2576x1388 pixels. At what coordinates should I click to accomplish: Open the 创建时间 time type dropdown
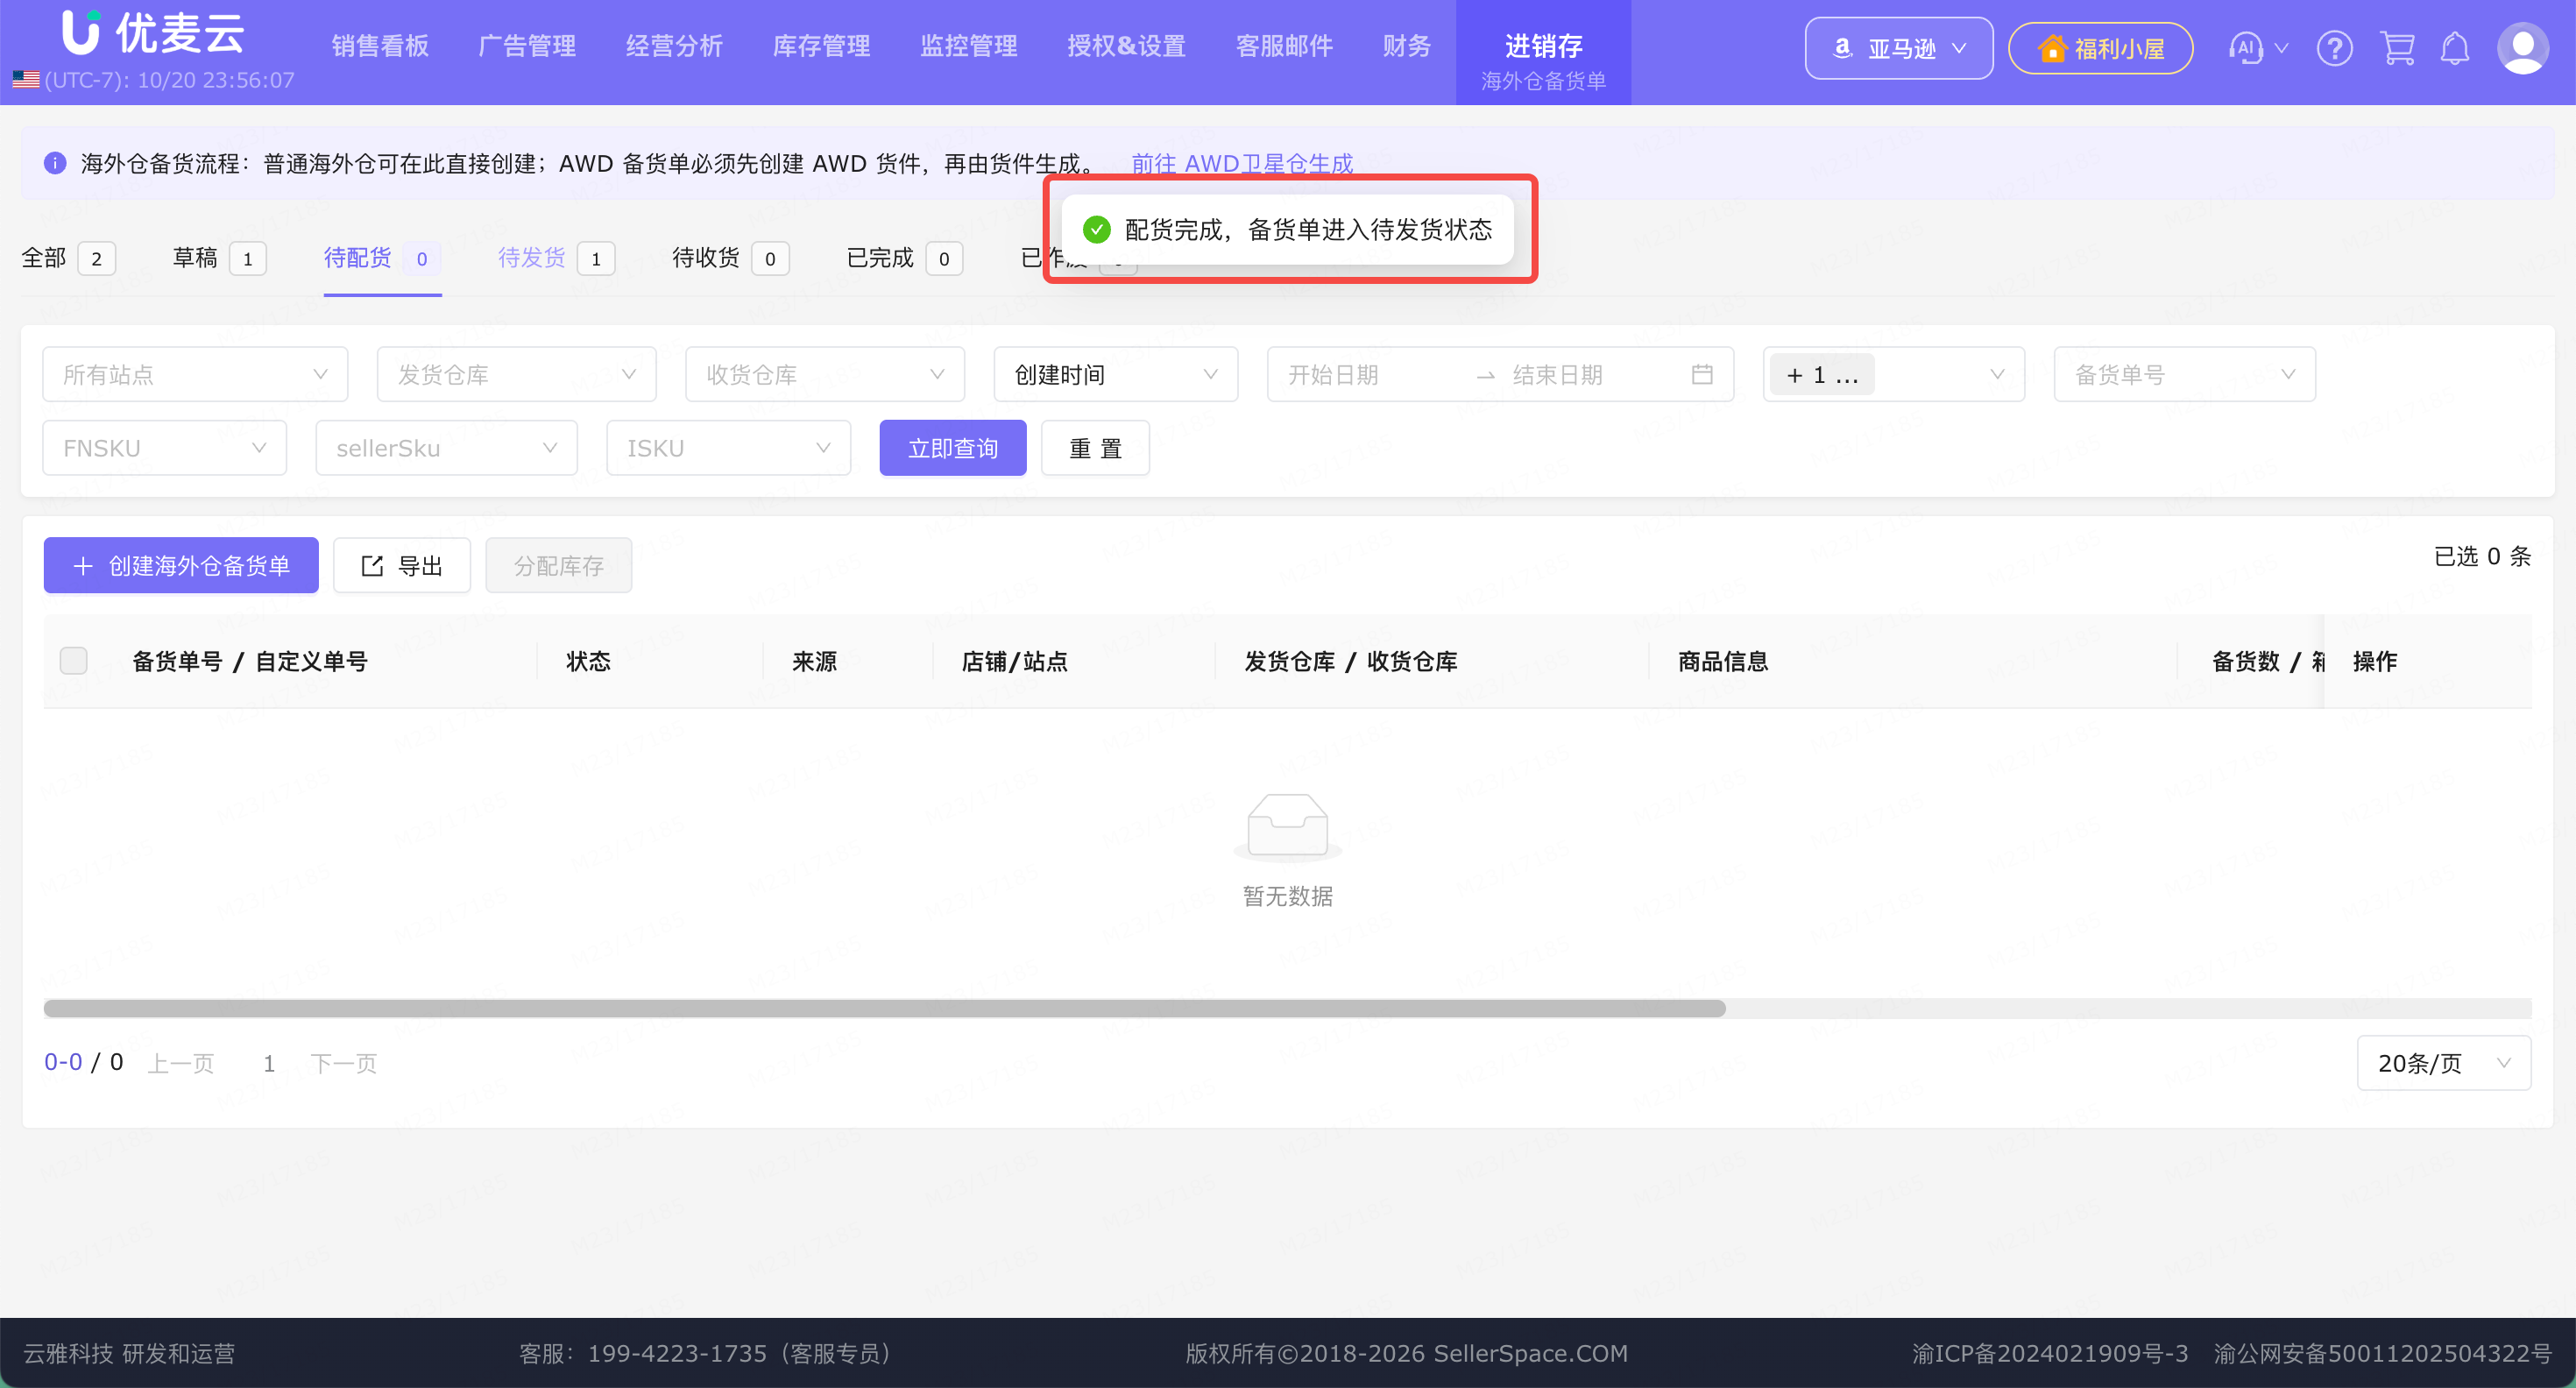[x=1116, y=374]
